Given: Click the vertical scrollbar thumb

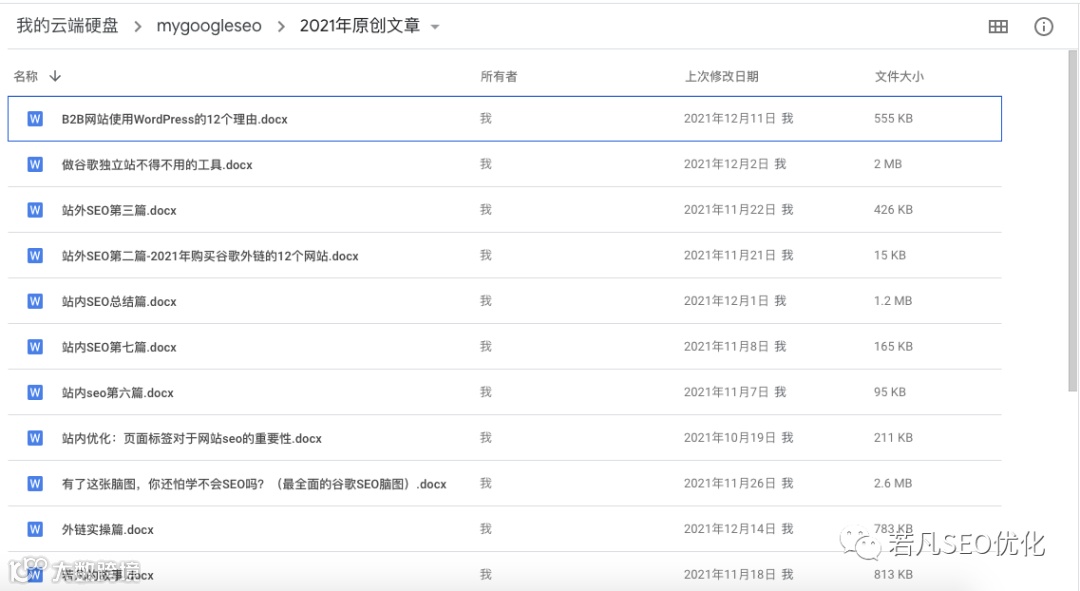Looking at the screenshot, I should pos(1073,220).
